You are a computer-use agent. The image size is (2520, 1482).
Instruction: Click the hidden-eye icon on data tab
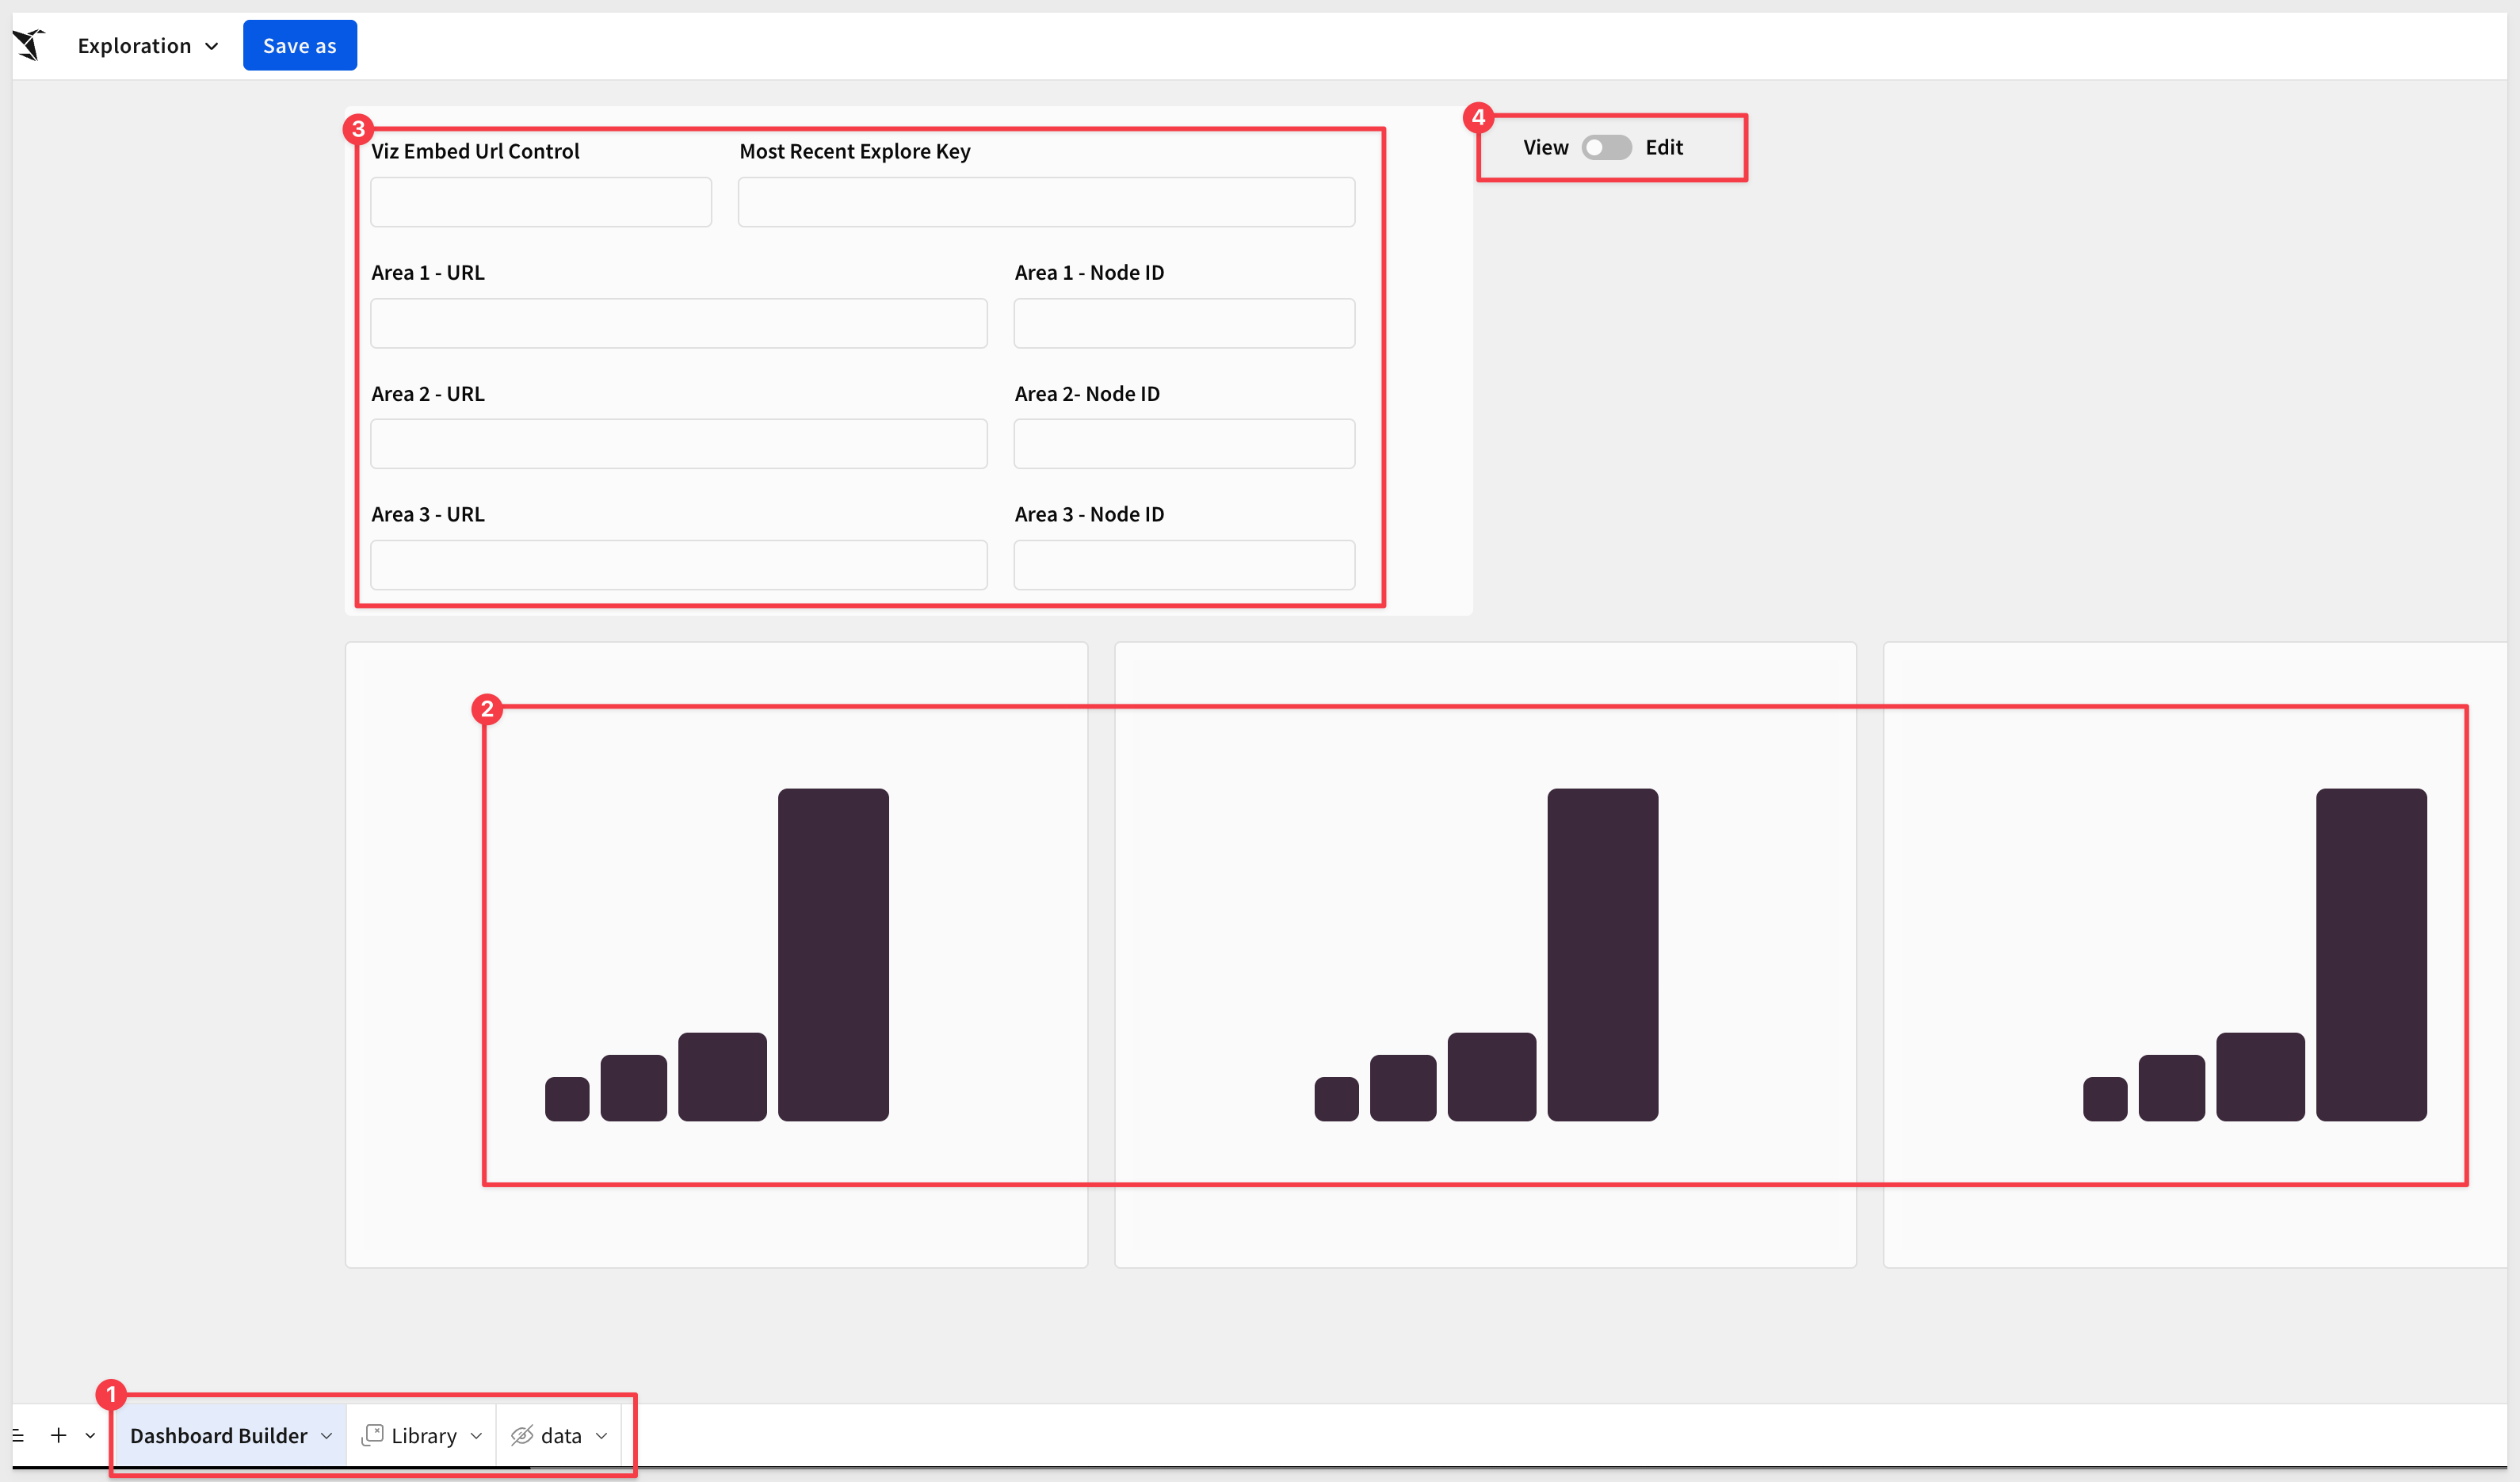[522, 1435]
